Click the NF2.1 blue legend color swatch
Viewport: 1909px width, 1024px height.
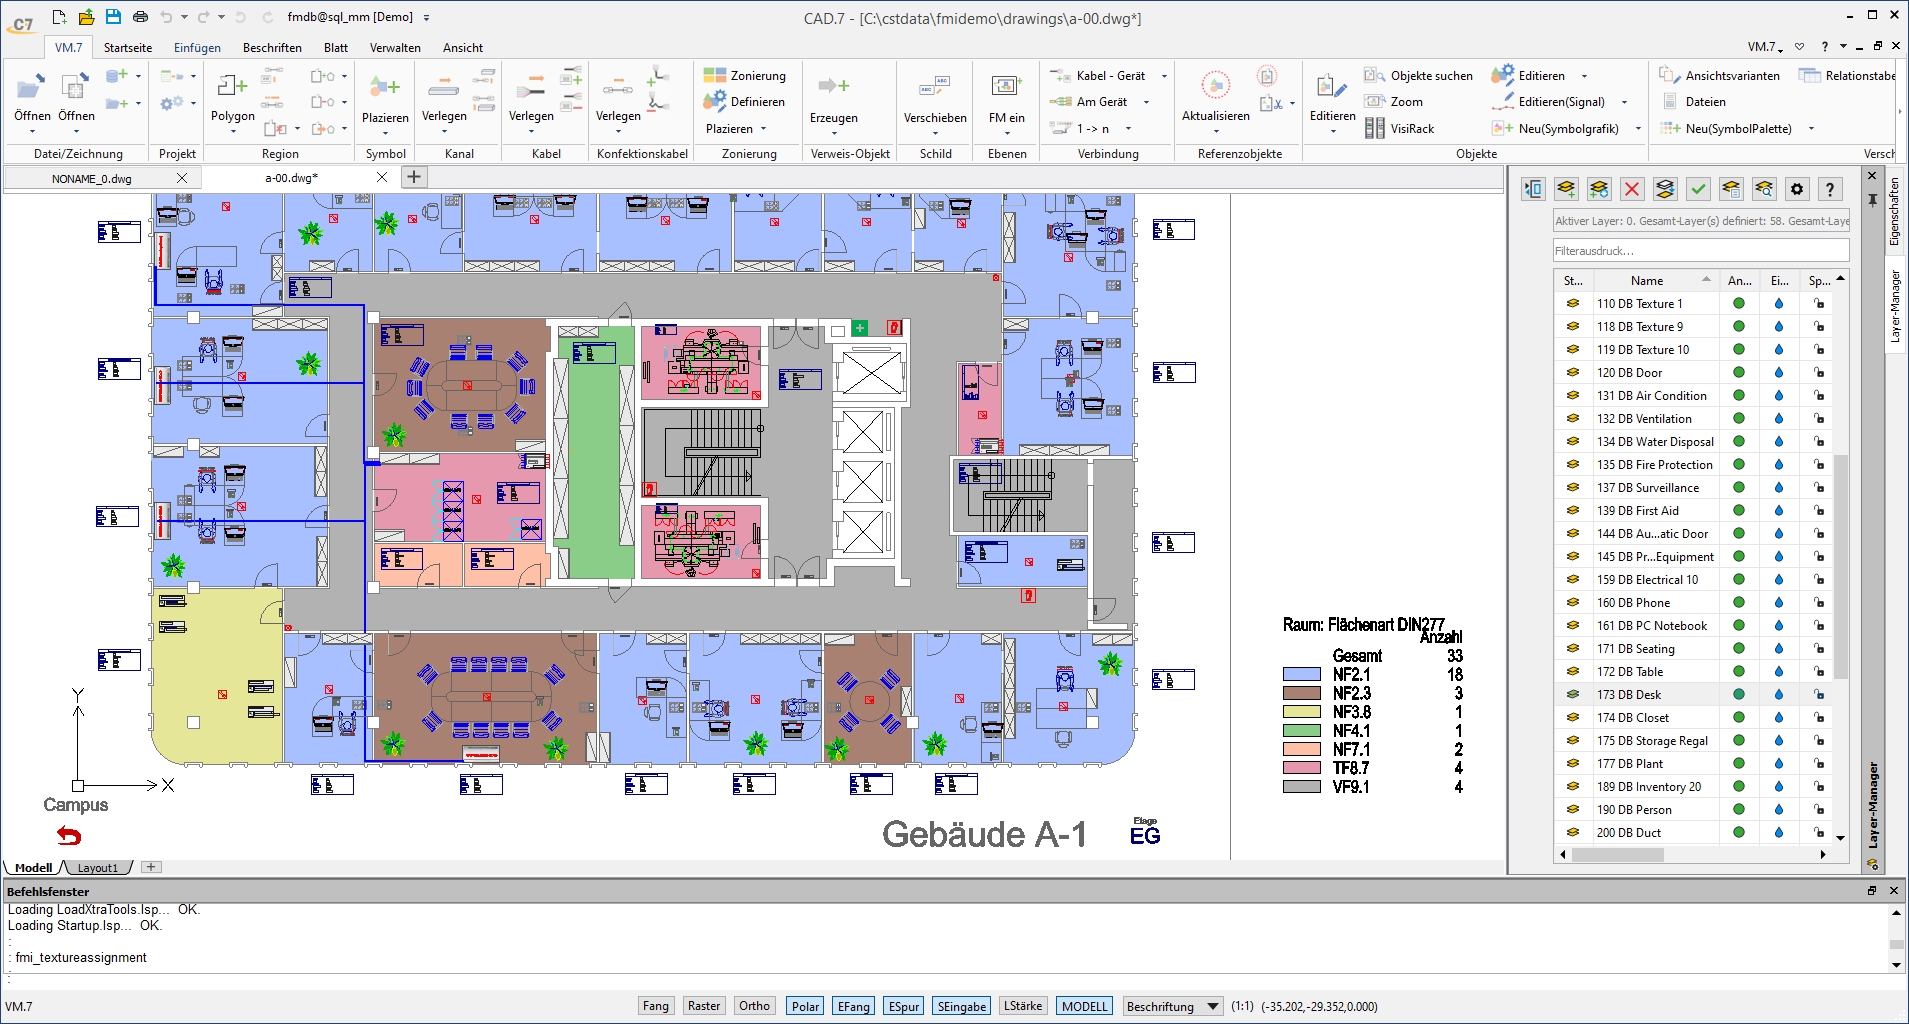tap(1302, 675)
